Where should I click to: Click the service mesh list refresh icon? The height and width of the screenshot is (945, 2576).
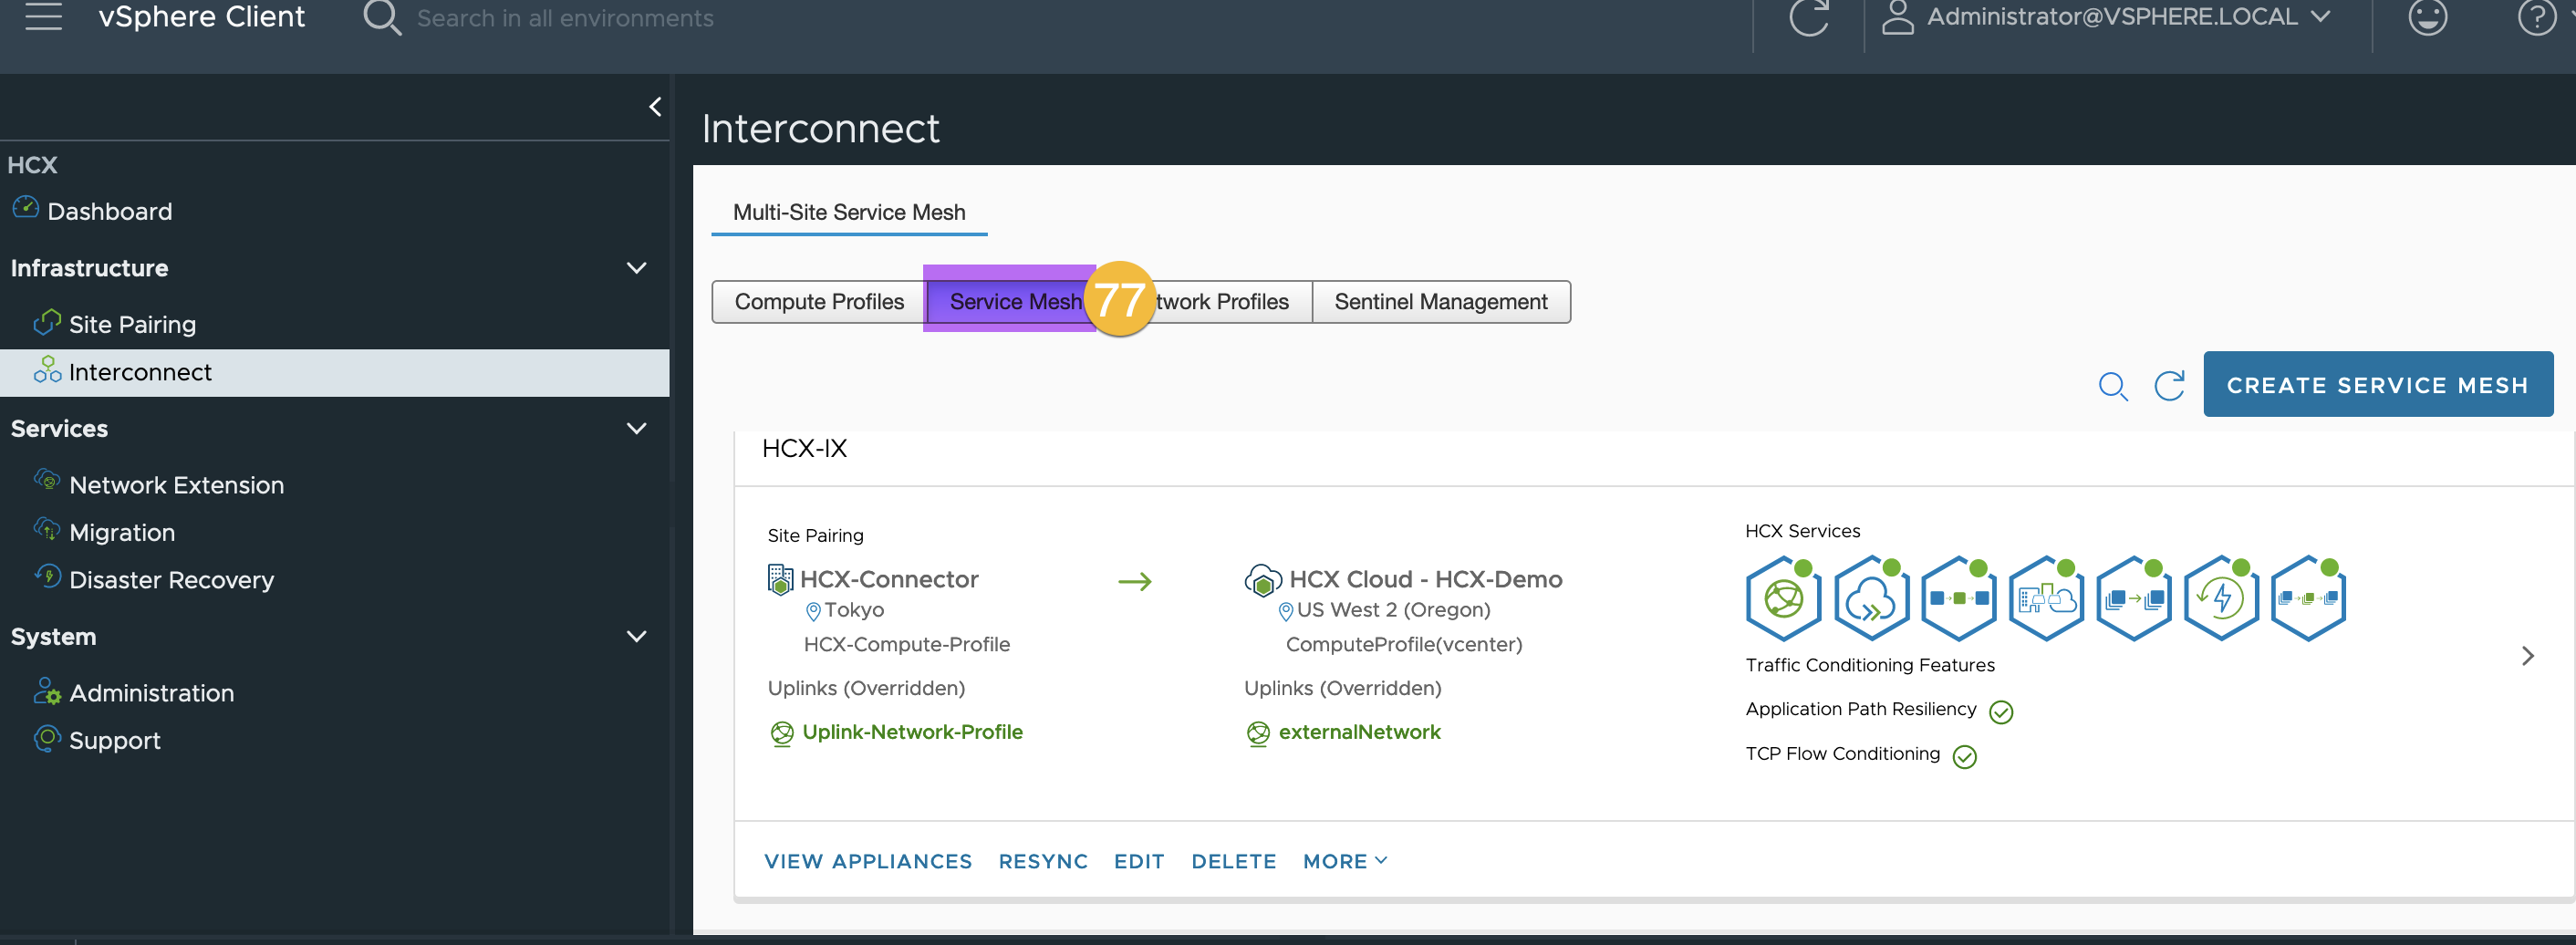click(x=2168, y=386)
